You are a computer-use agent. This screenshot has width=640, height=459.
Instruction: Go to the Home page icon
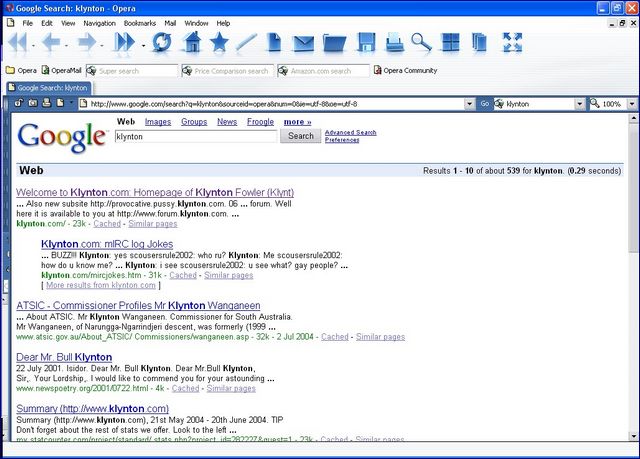coord(193,42)
